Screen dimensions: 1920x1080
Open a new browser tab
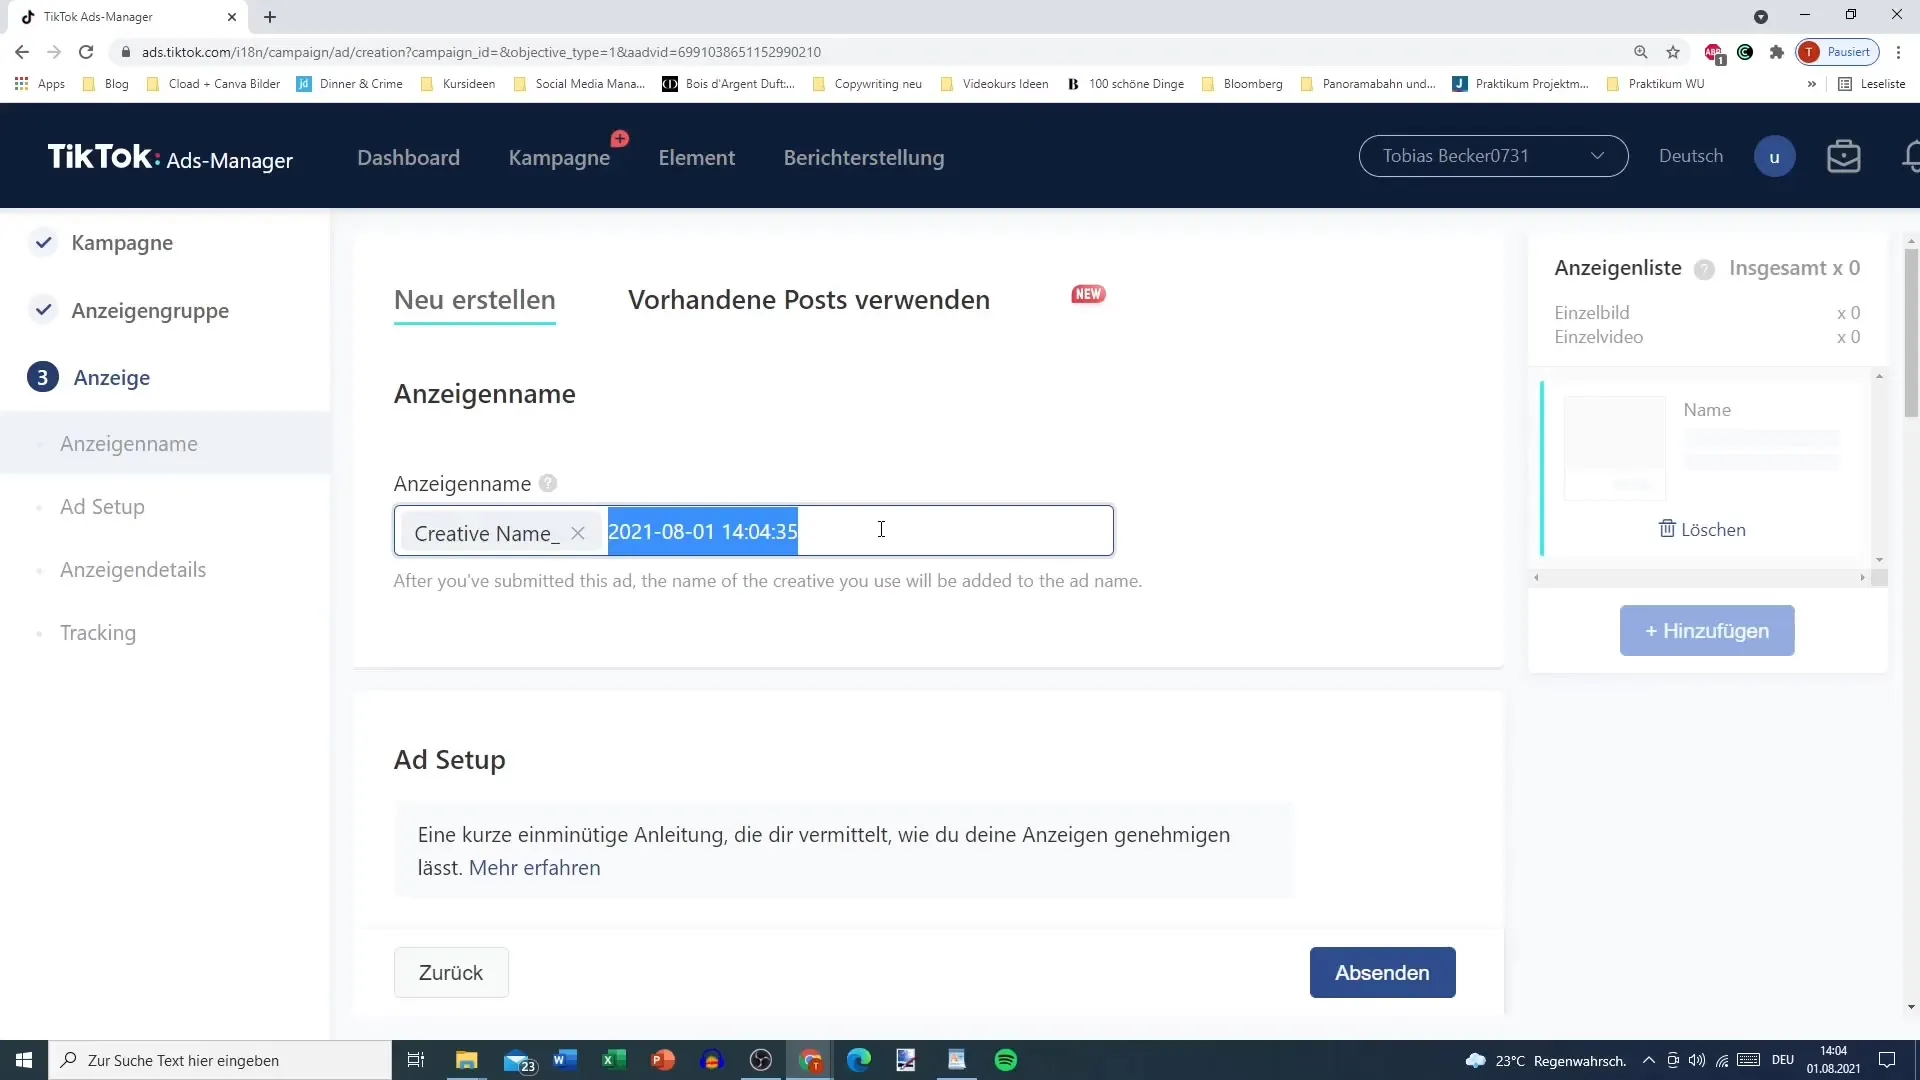270,17
